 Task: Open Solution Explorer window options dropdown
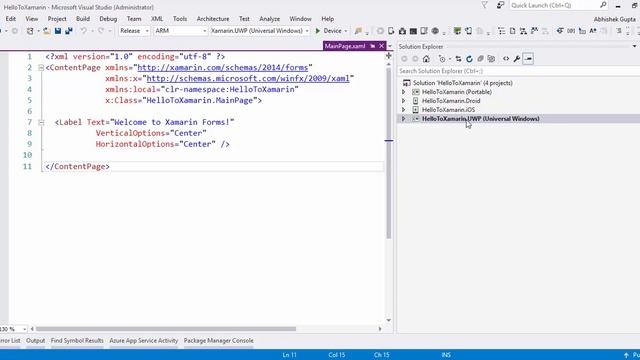[634, 47]
